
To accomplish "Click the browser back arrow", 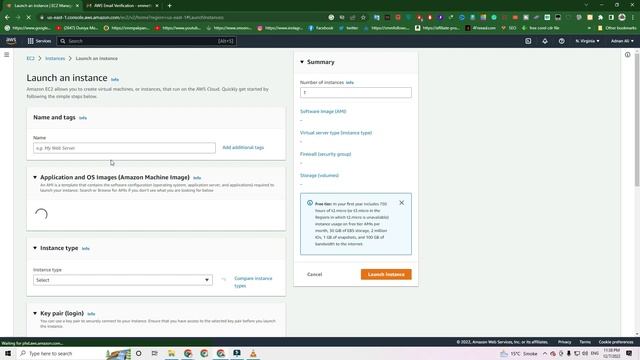I will click(x=7, y=18).
